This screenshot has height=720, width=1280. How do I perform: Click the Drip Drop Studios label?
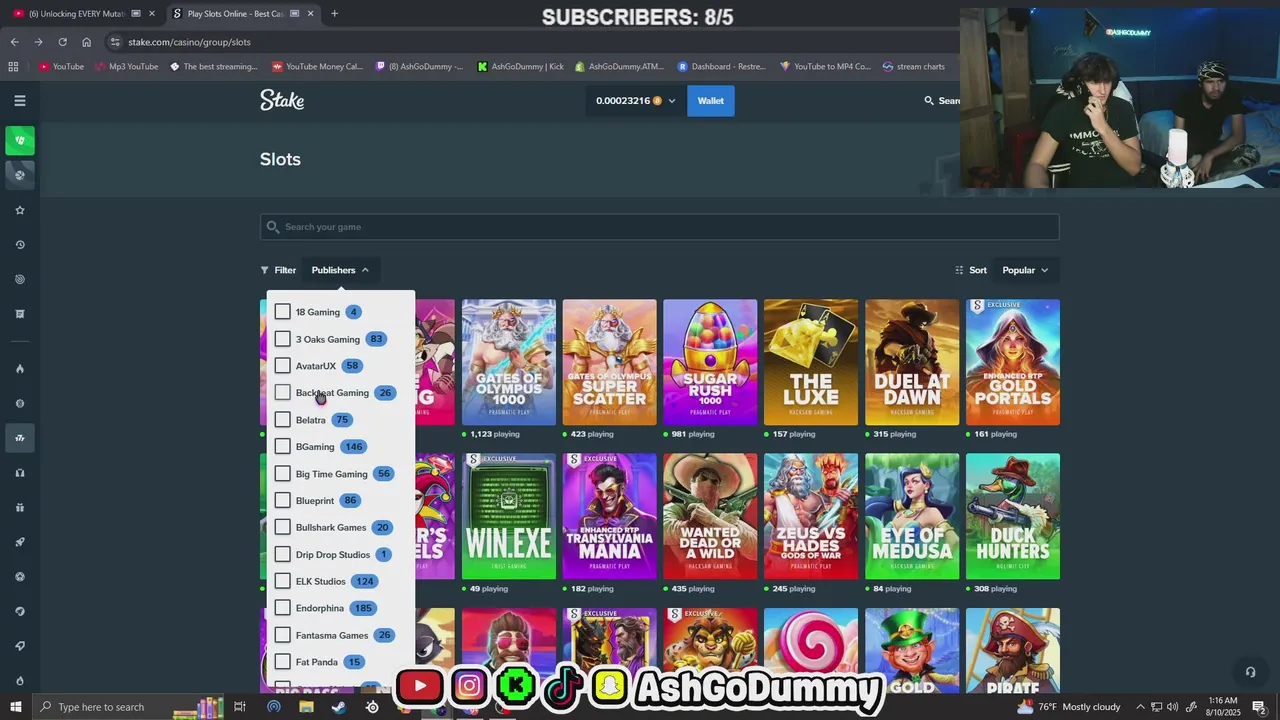click(x=333, y=555)
